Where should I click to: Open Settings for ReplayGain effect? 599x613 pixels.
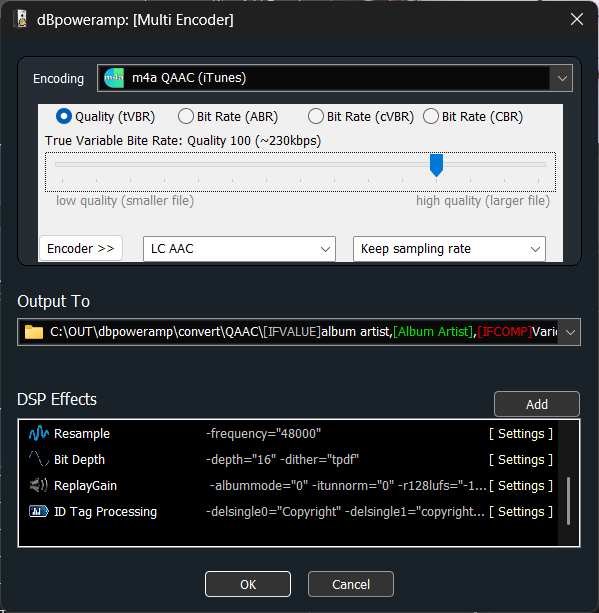tap(521, 486)
